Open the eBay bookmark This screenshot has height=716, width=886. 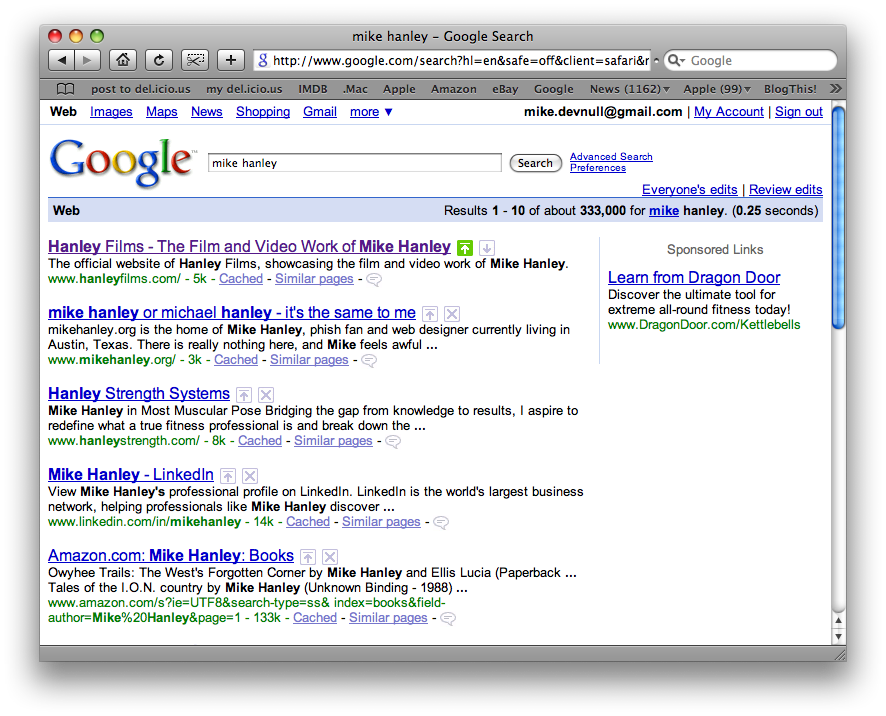(x=505, y=89)
